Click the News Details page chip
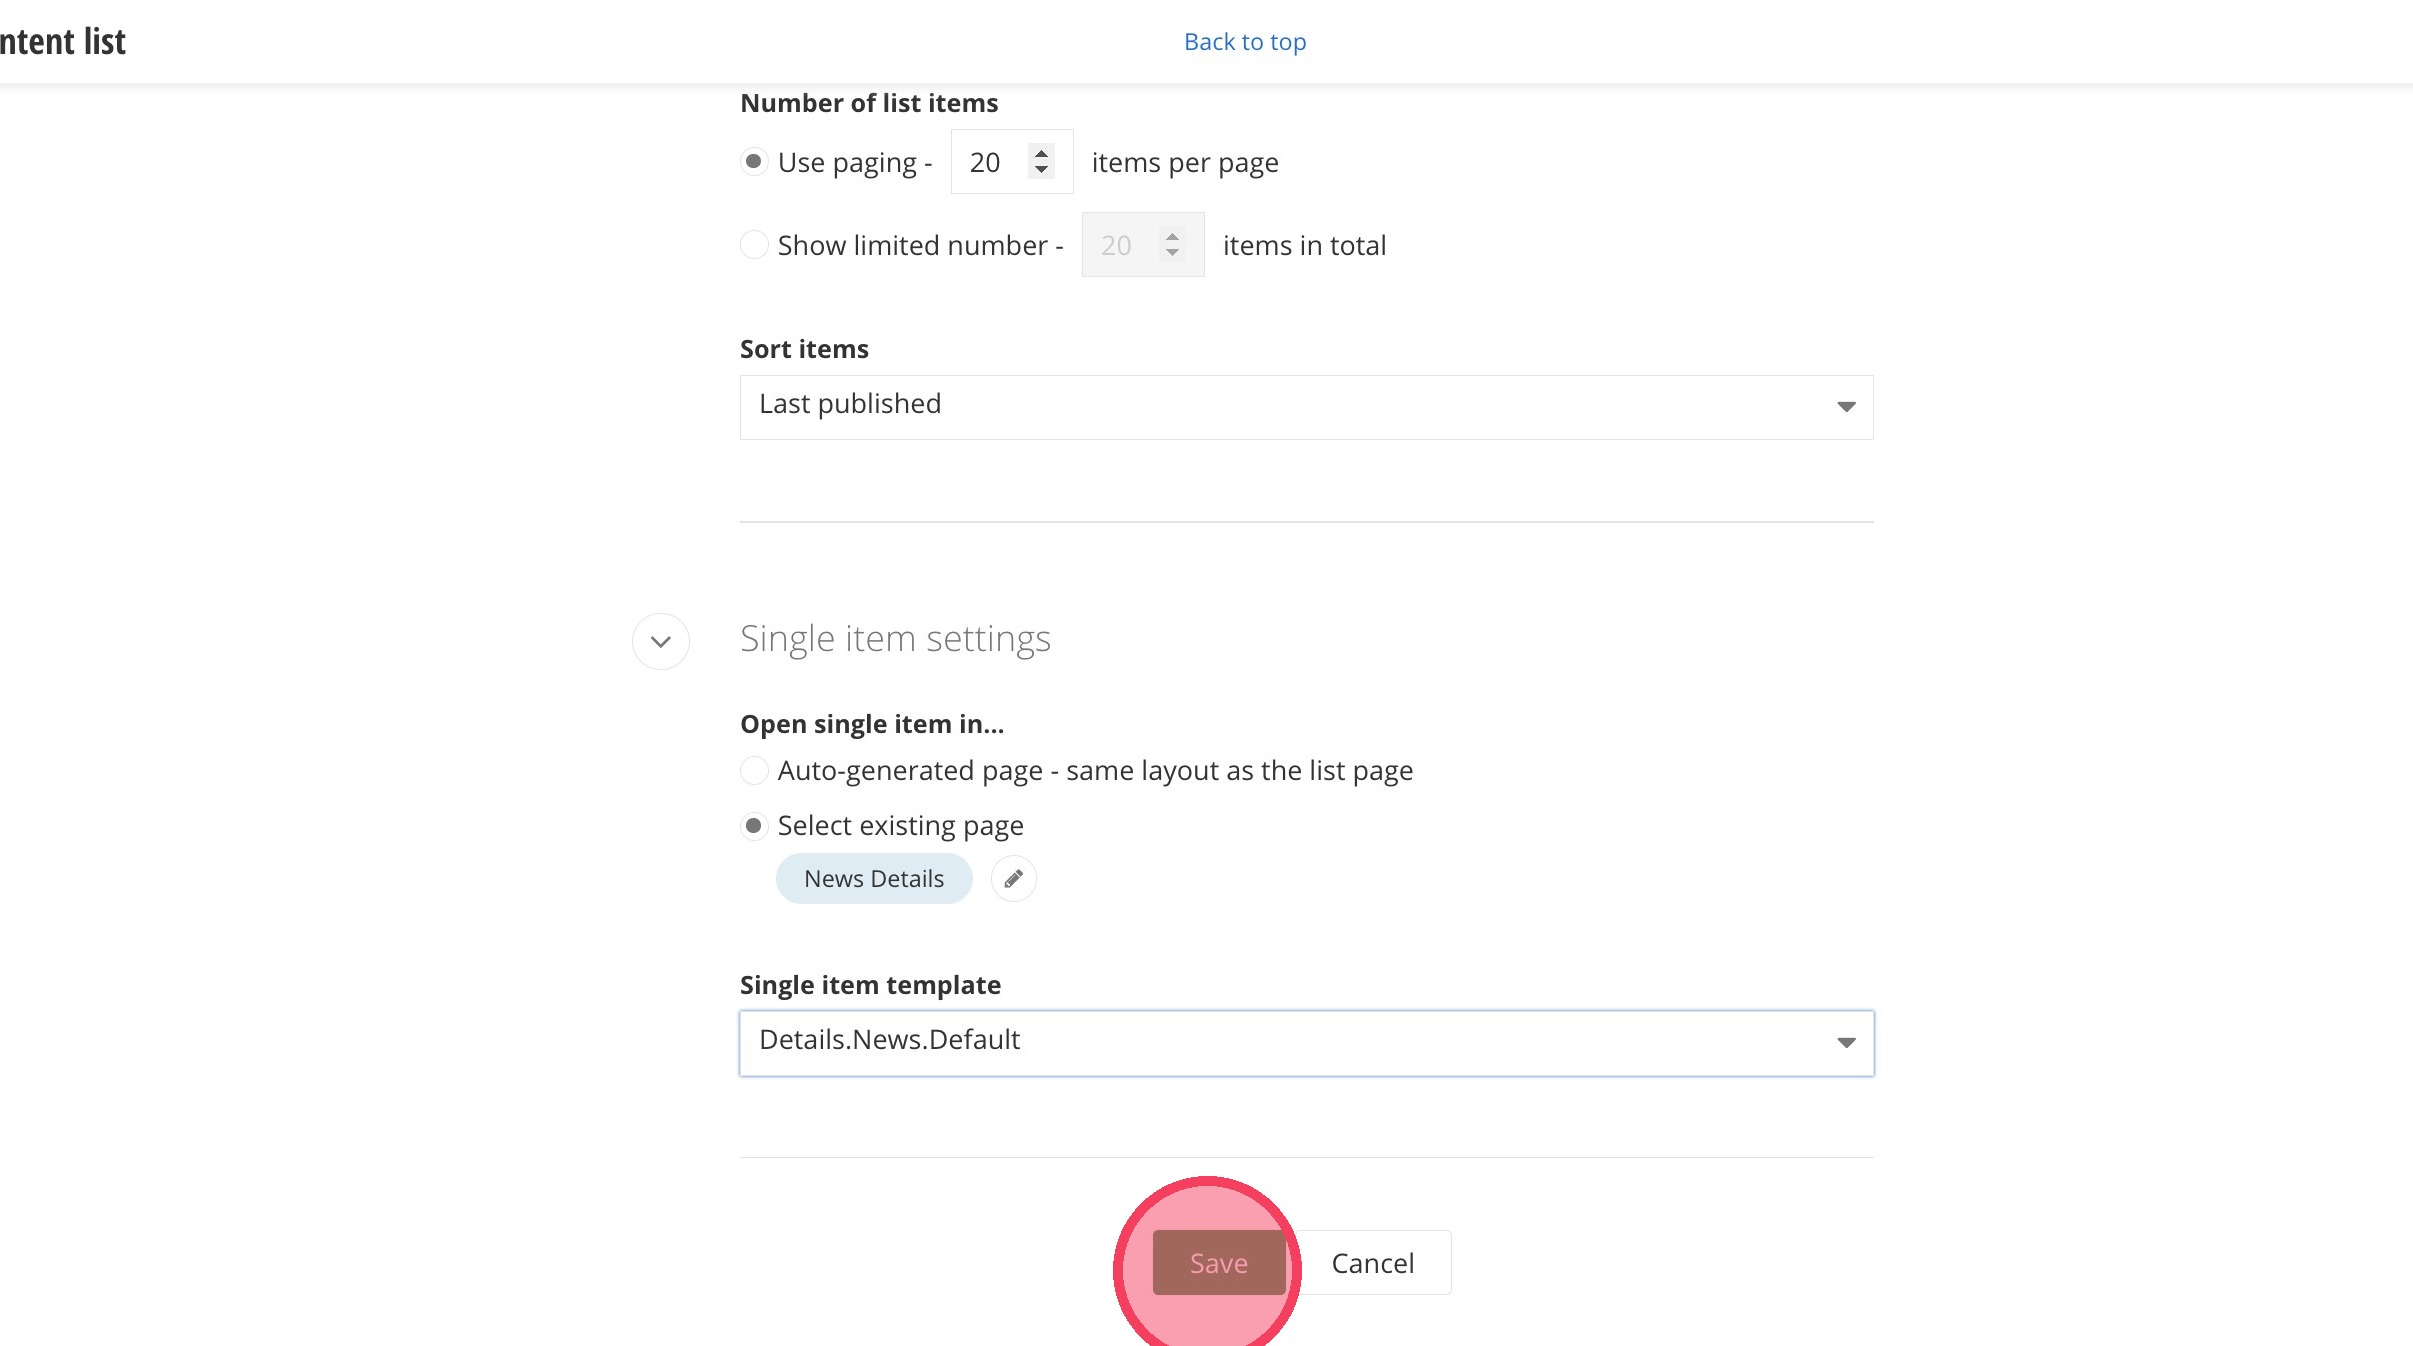 pos(874,879)
